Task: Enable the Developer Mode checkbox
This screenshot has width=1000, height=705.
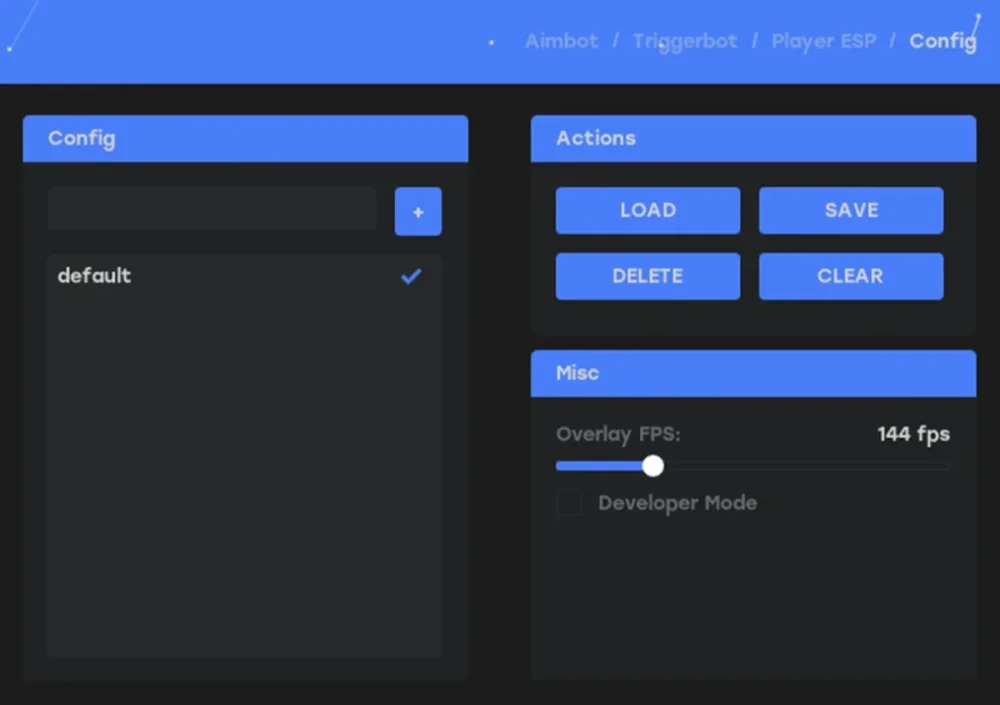Action: [x=569, y=503]
